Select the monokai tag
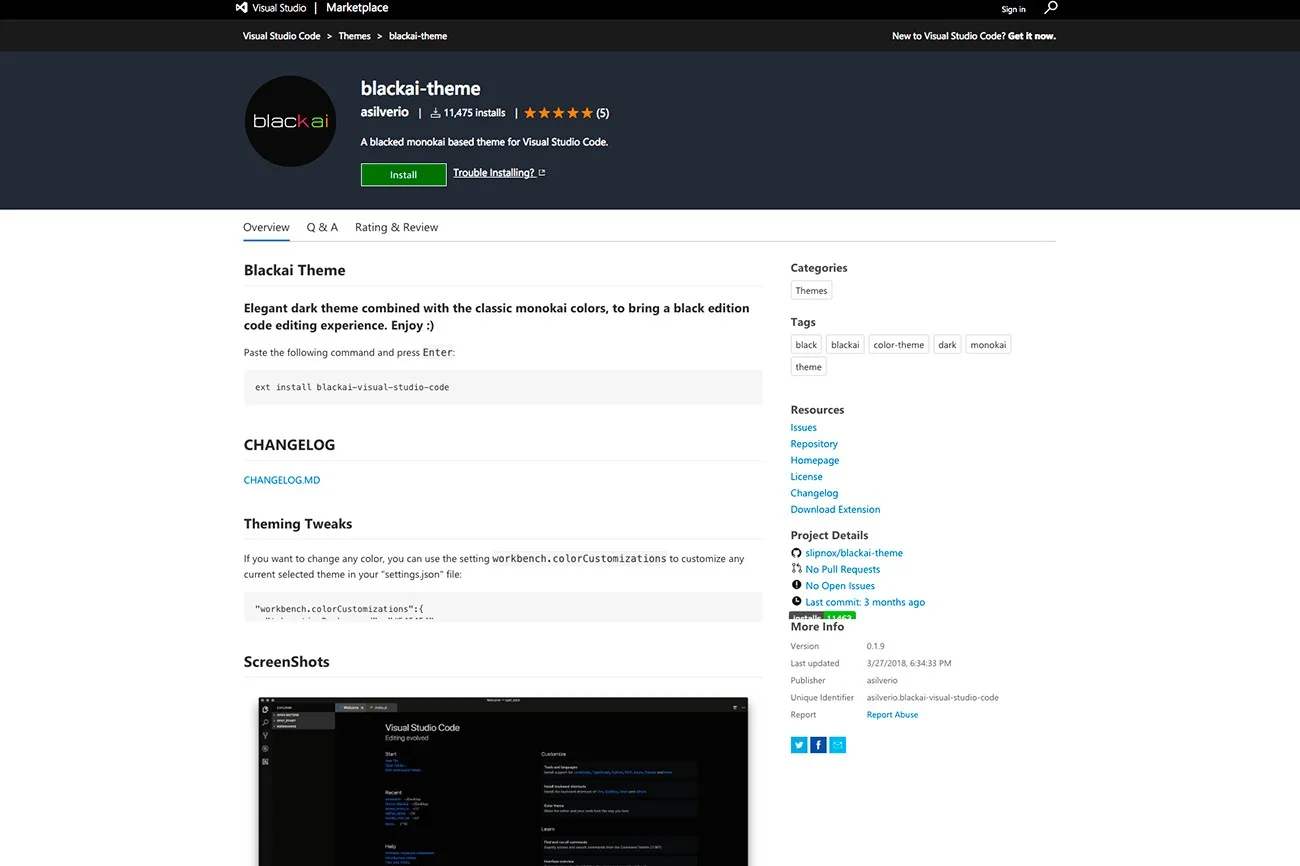The image size is (1300, 866). tap(988, 345)
